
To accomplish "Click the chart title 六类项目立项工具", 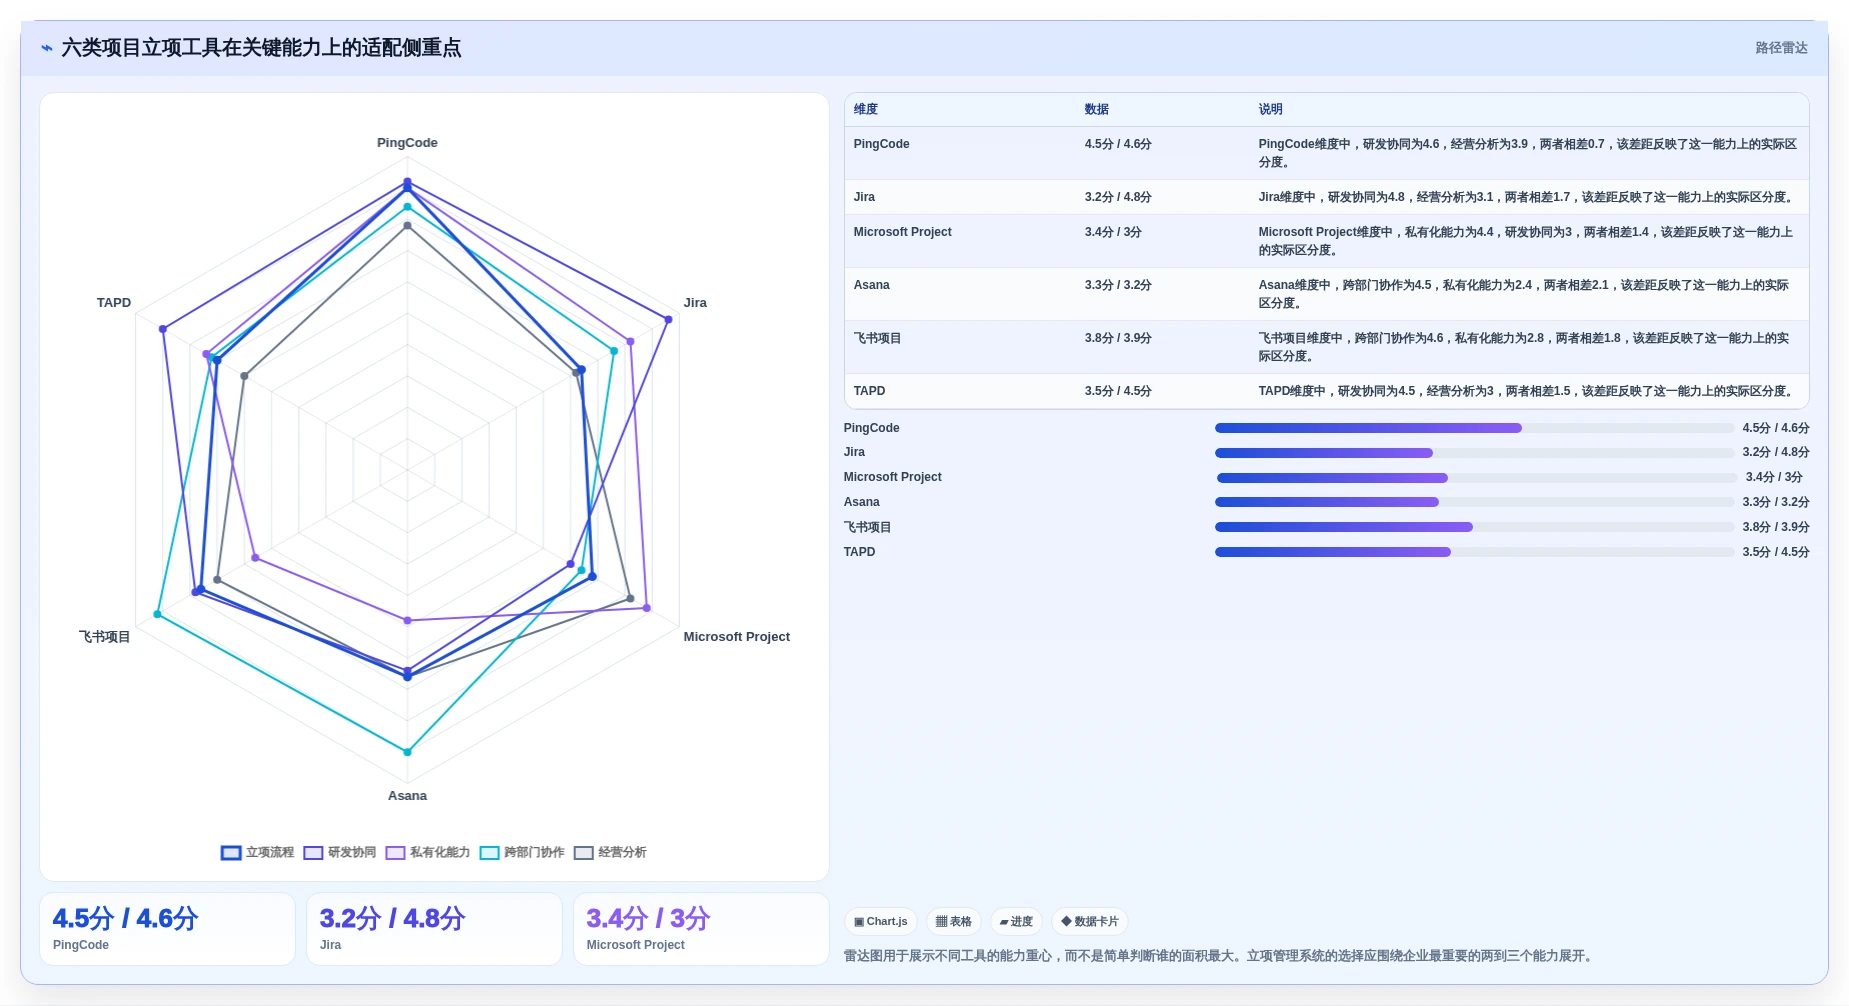I will pyautogui.click(x=261, y=48).
